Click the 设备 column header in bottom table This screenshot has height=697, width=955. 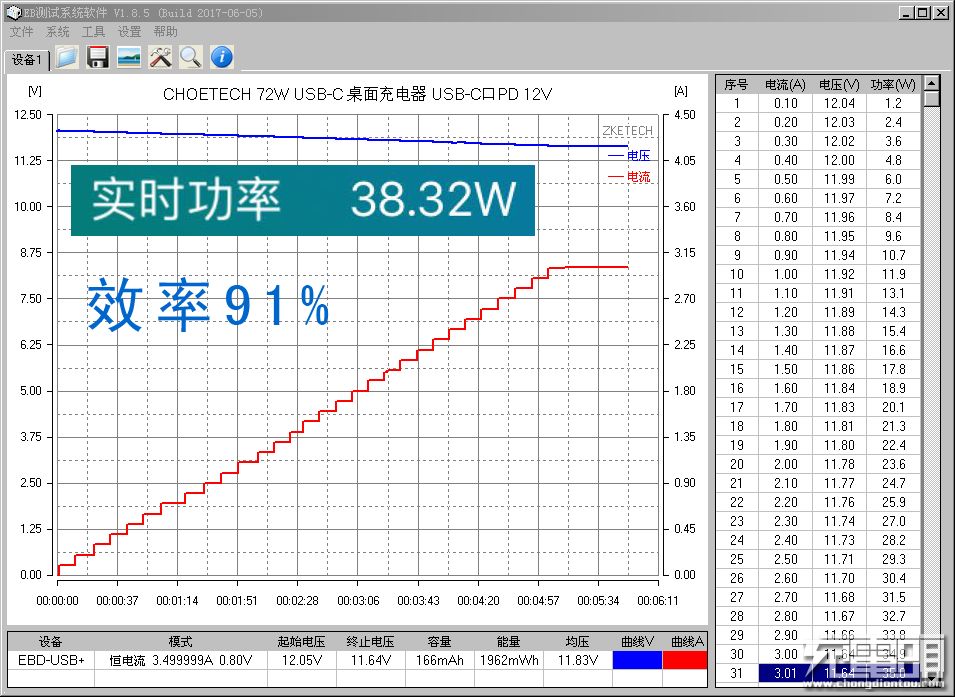click(x=51, y=641)
